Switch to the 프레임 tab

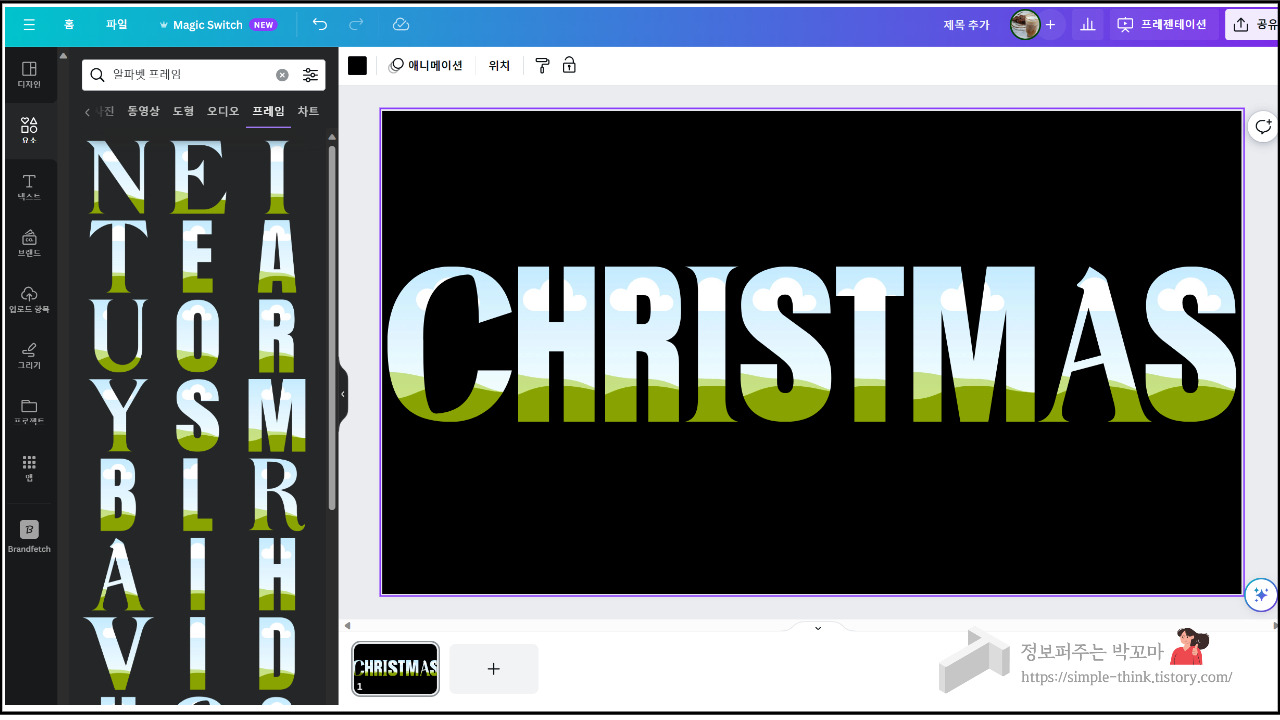[268, 111]
